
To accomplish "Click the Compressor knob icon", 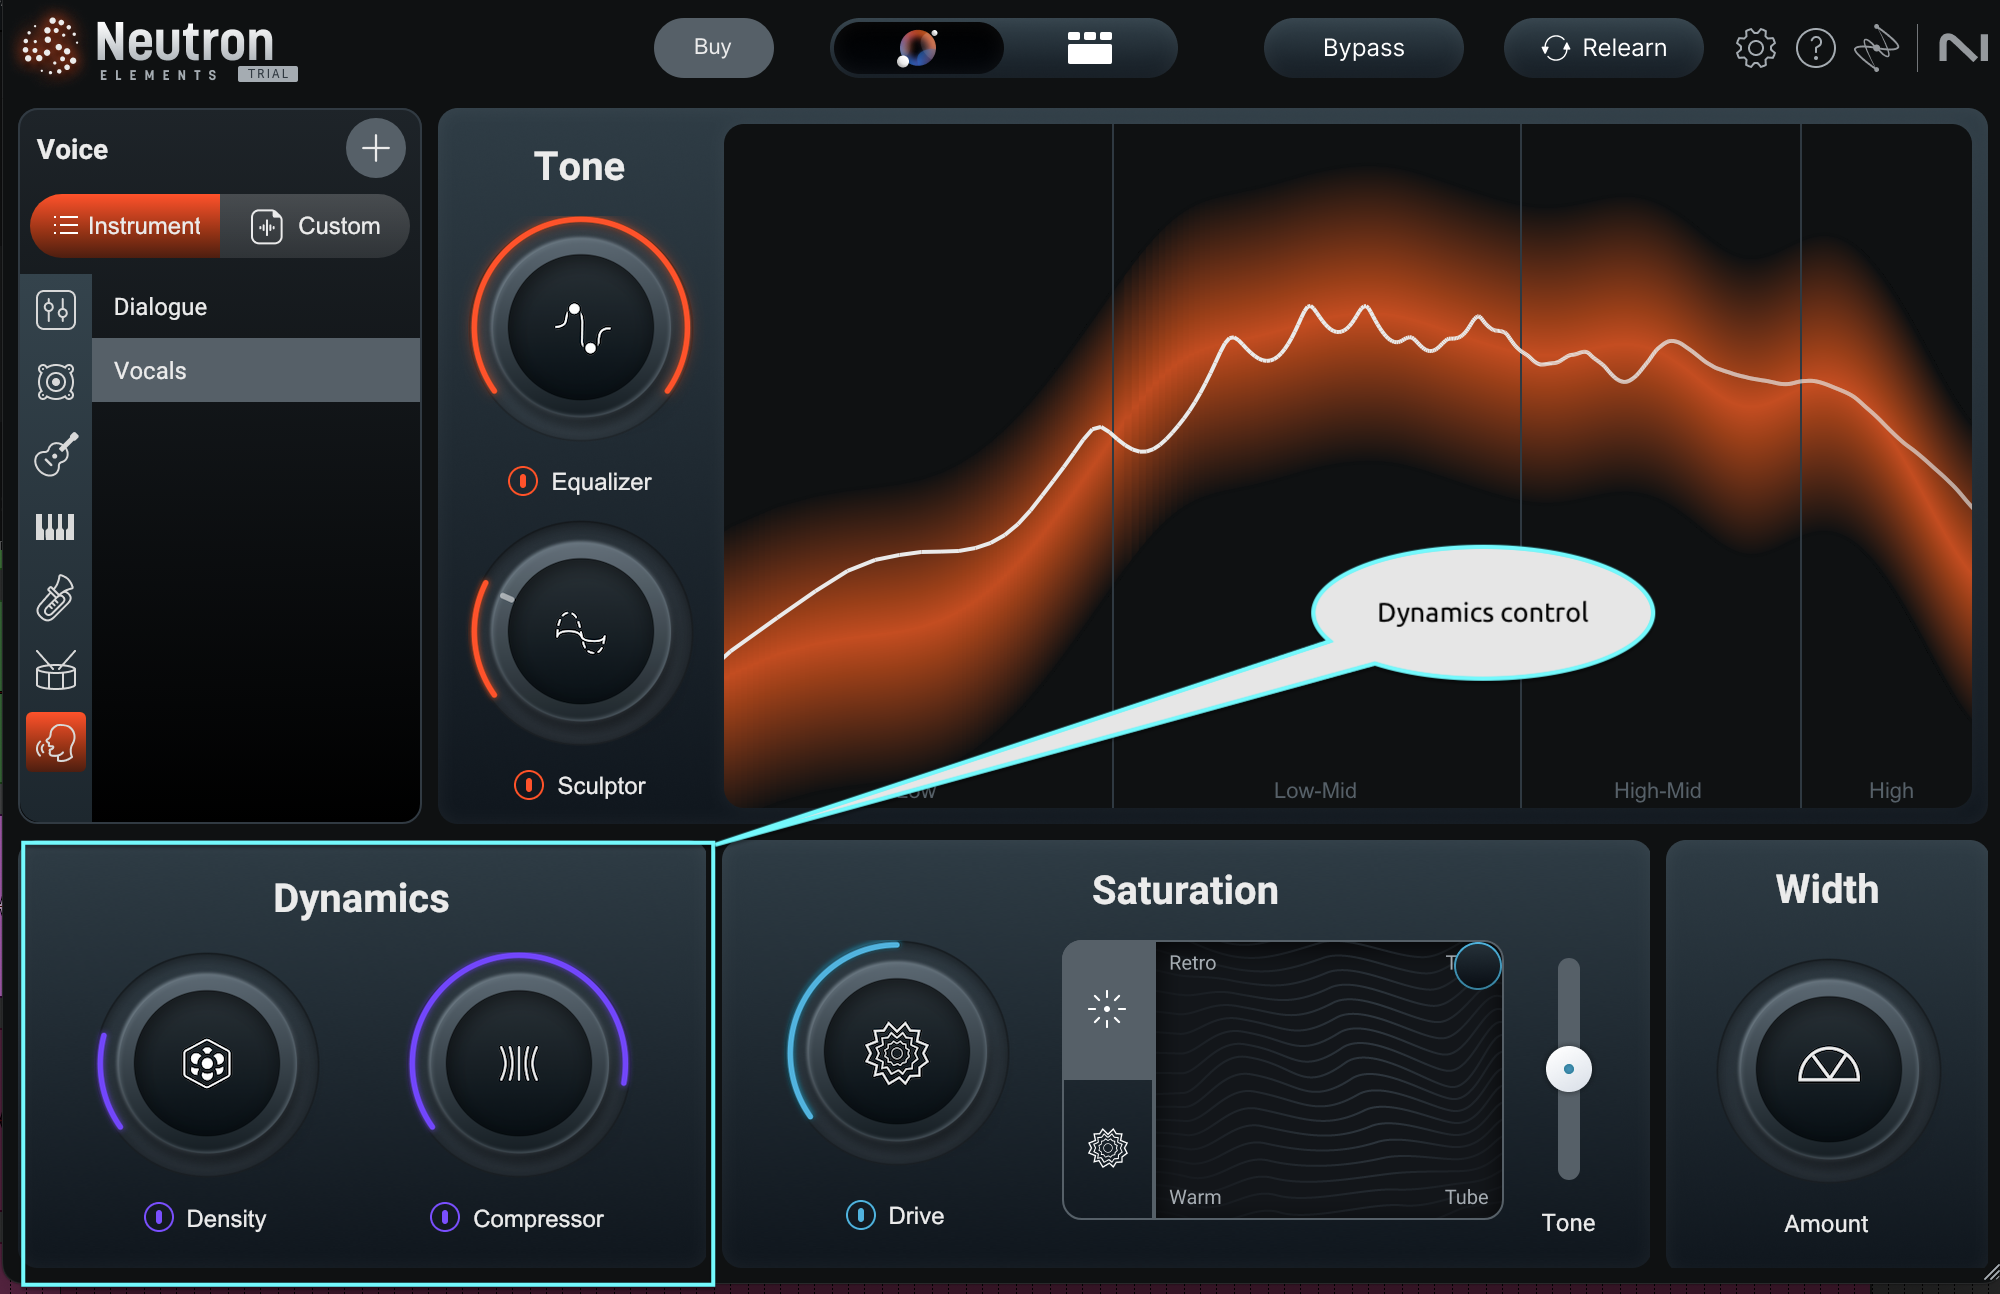I will click(x=519, y=1063).
